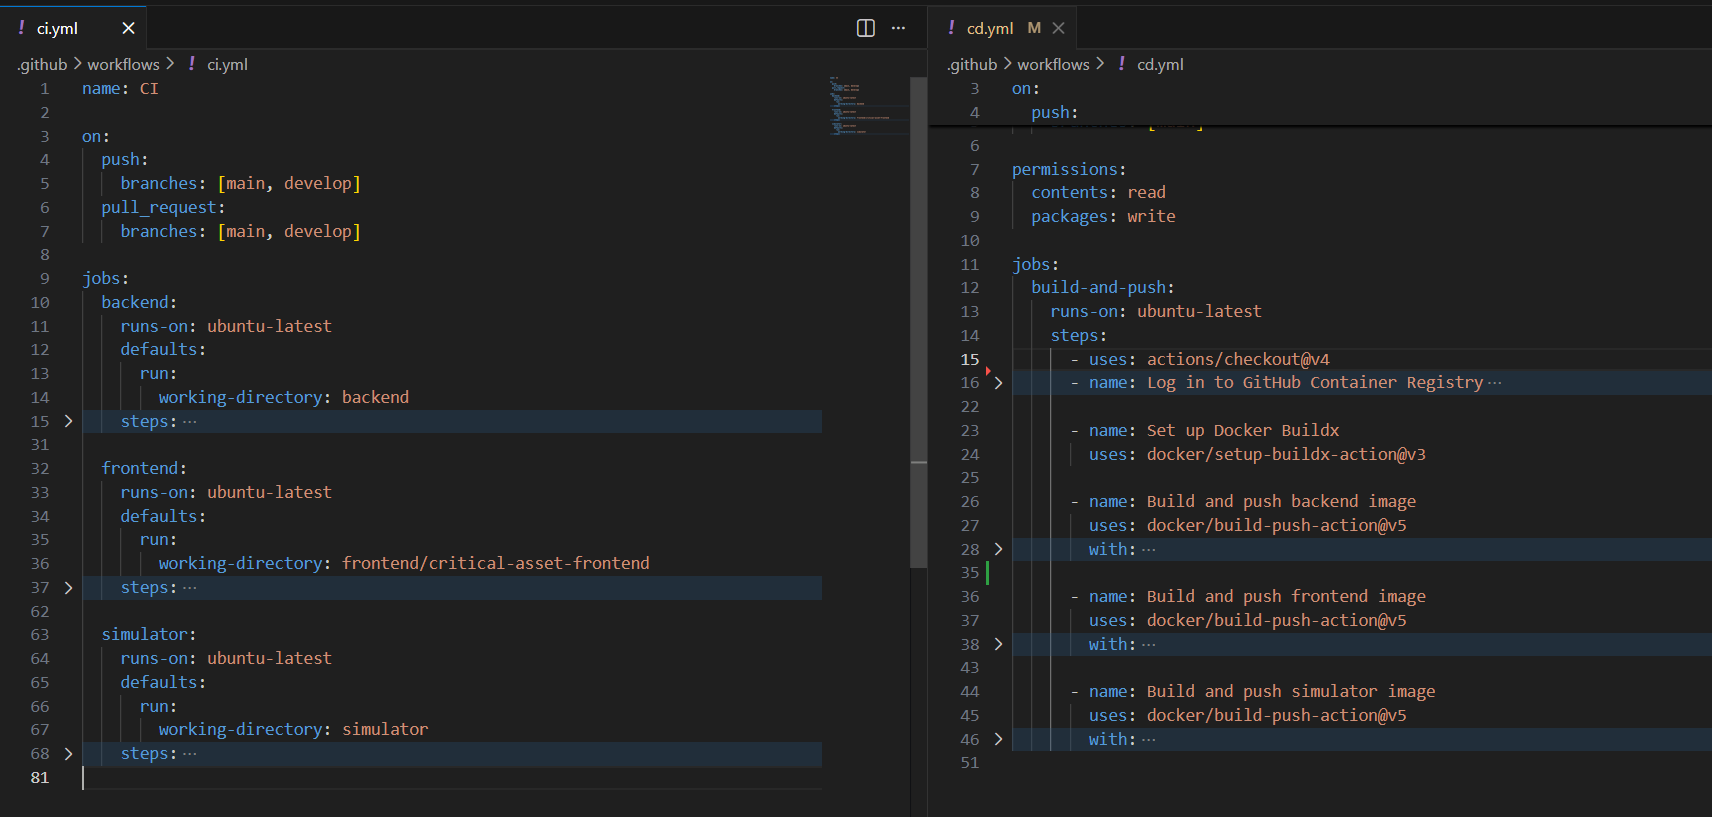Expand folded with block at line 28

click(x=998, y=549)
